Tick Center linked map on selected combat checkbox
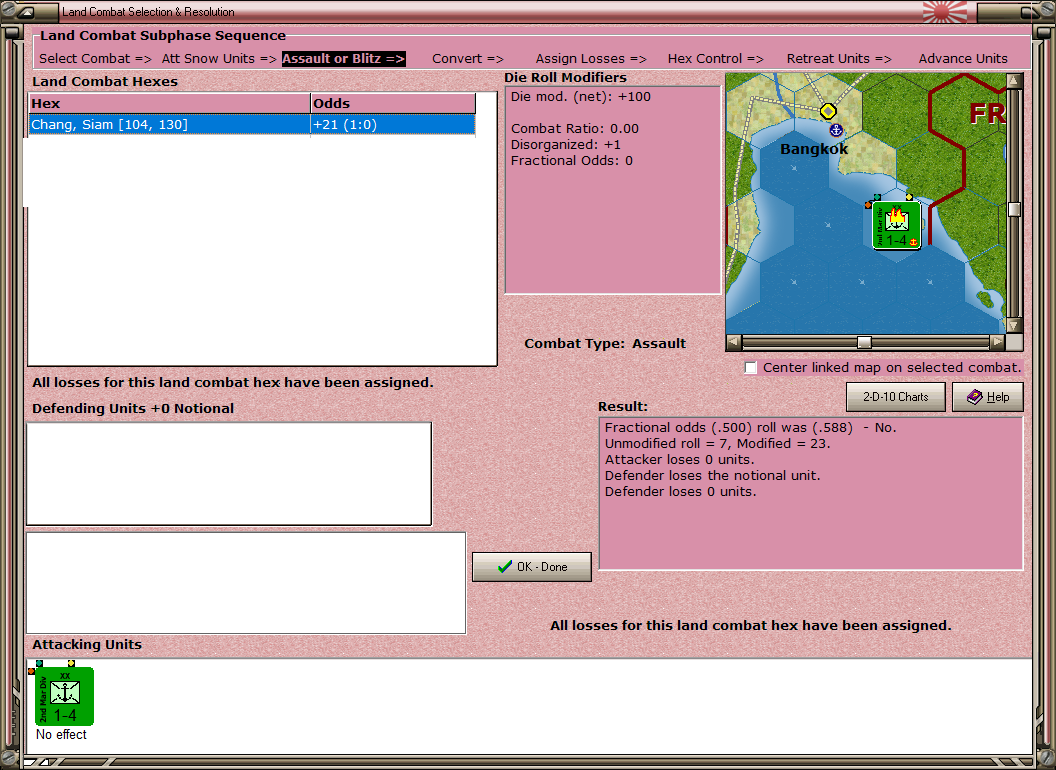This screenshot has height=770, width=1056. click(x=751, y=368)
